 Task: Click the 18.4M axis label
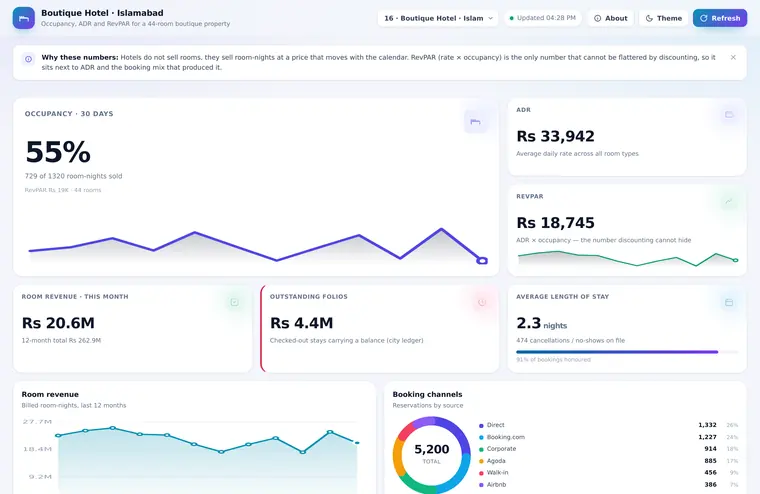point(37,449)
